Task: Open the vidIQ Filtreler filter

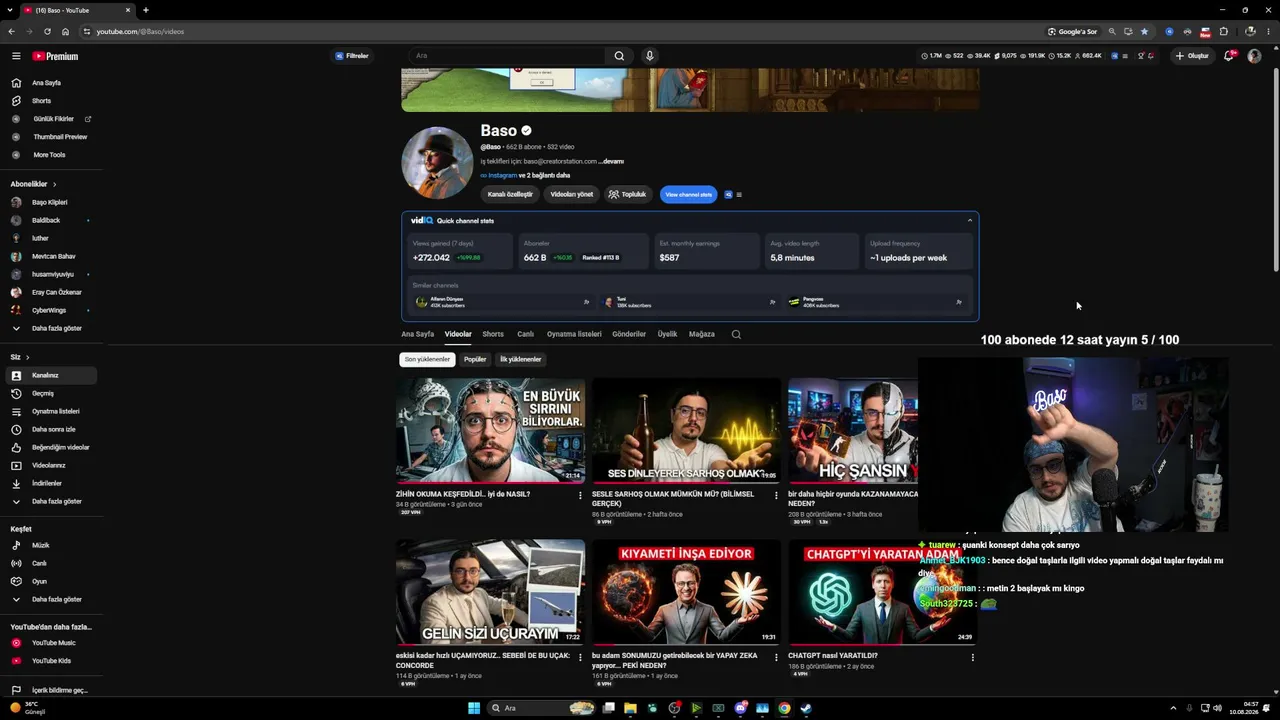Action: 352,56
